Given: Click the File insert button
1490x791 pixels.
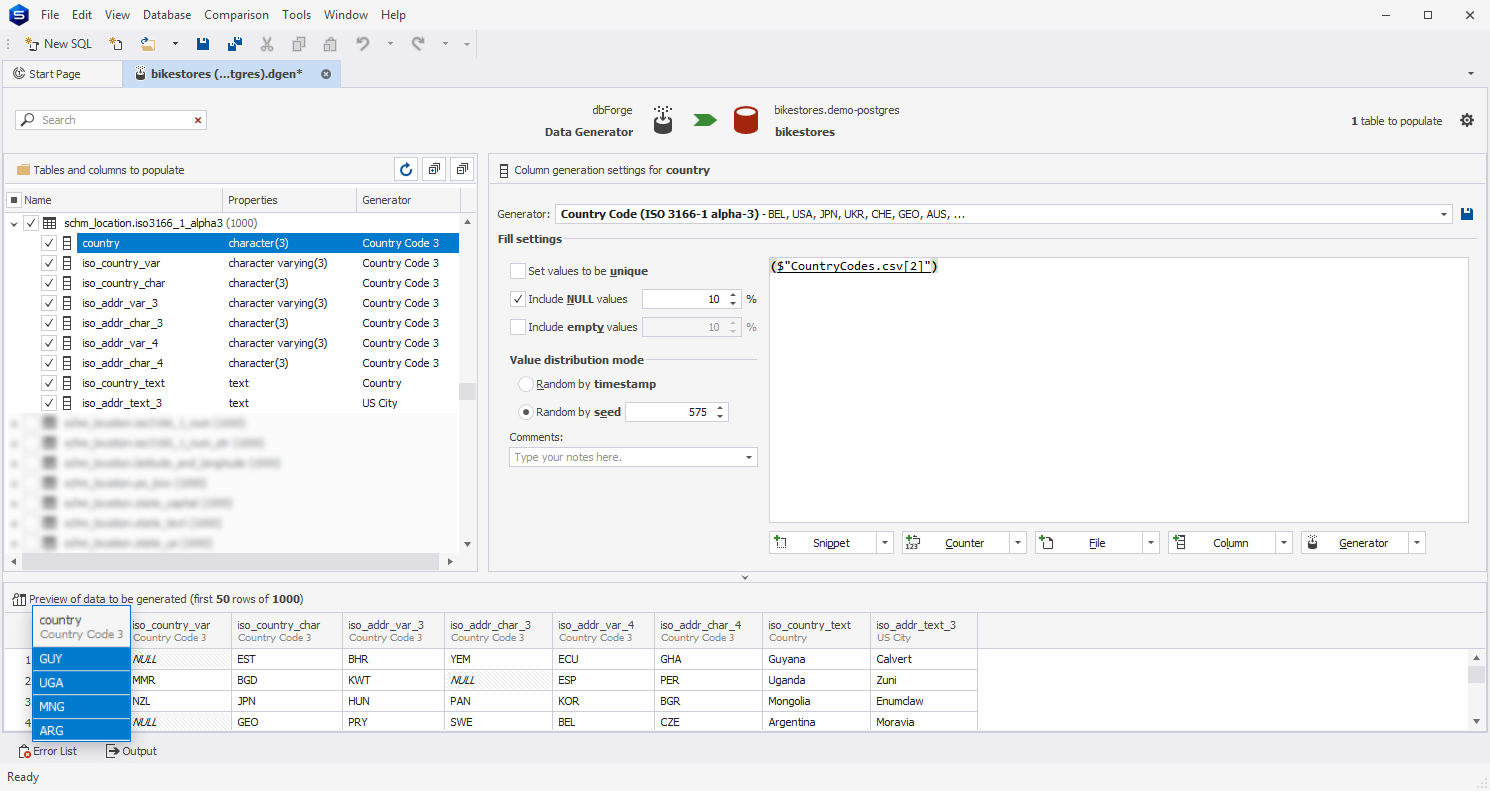Looking at the screenshot, I should click(x=1089, y=543).
